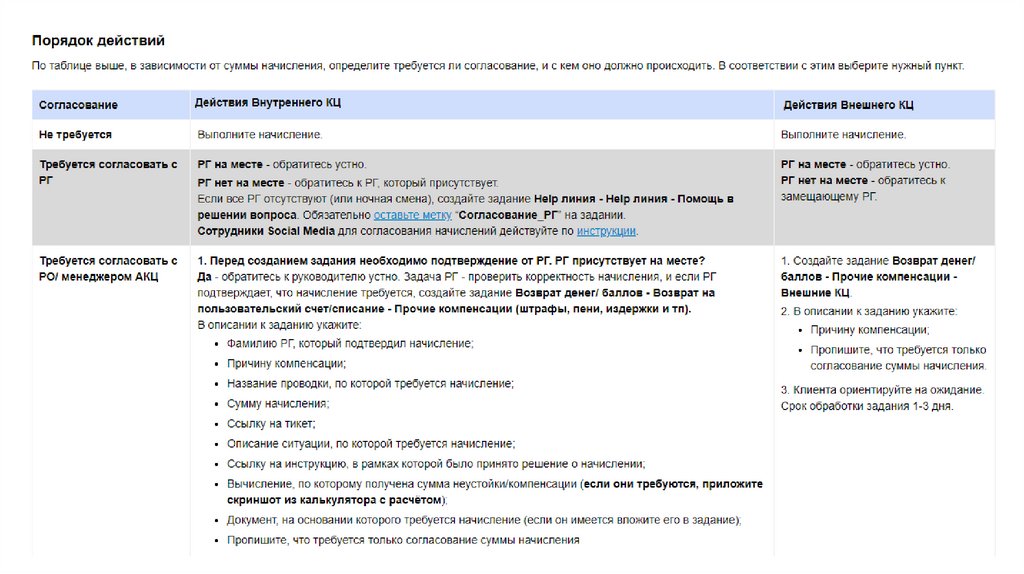The height and width of the screenshot is (574, 1024).
Task: Click "В описании к заданию укажите:" in Внутреннего КЦ column
Action: (x=279, y=325)
